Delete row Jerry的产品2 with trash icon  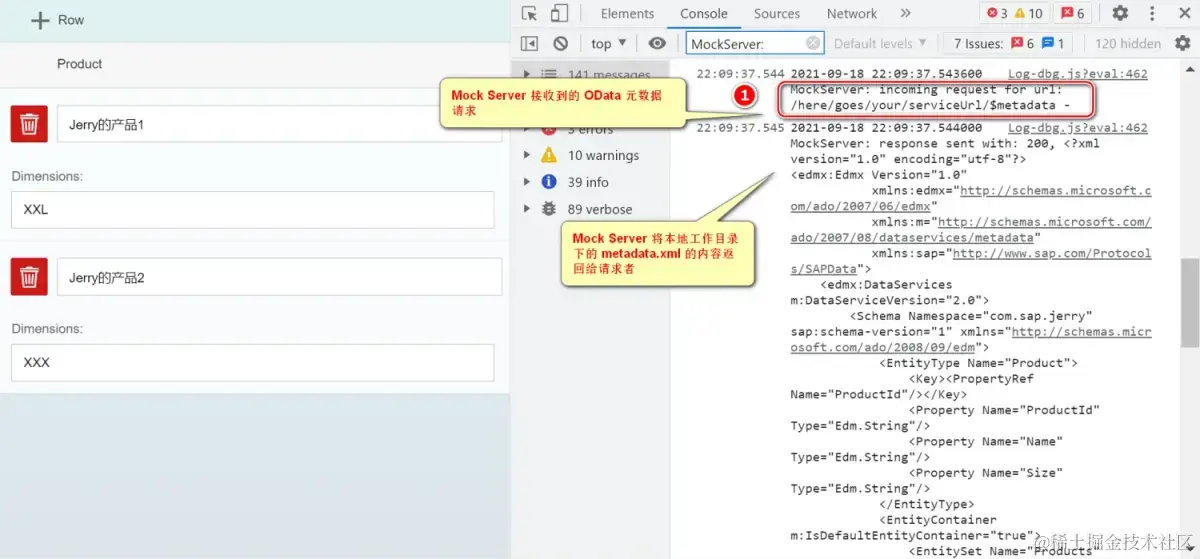[x=30, y=276]
